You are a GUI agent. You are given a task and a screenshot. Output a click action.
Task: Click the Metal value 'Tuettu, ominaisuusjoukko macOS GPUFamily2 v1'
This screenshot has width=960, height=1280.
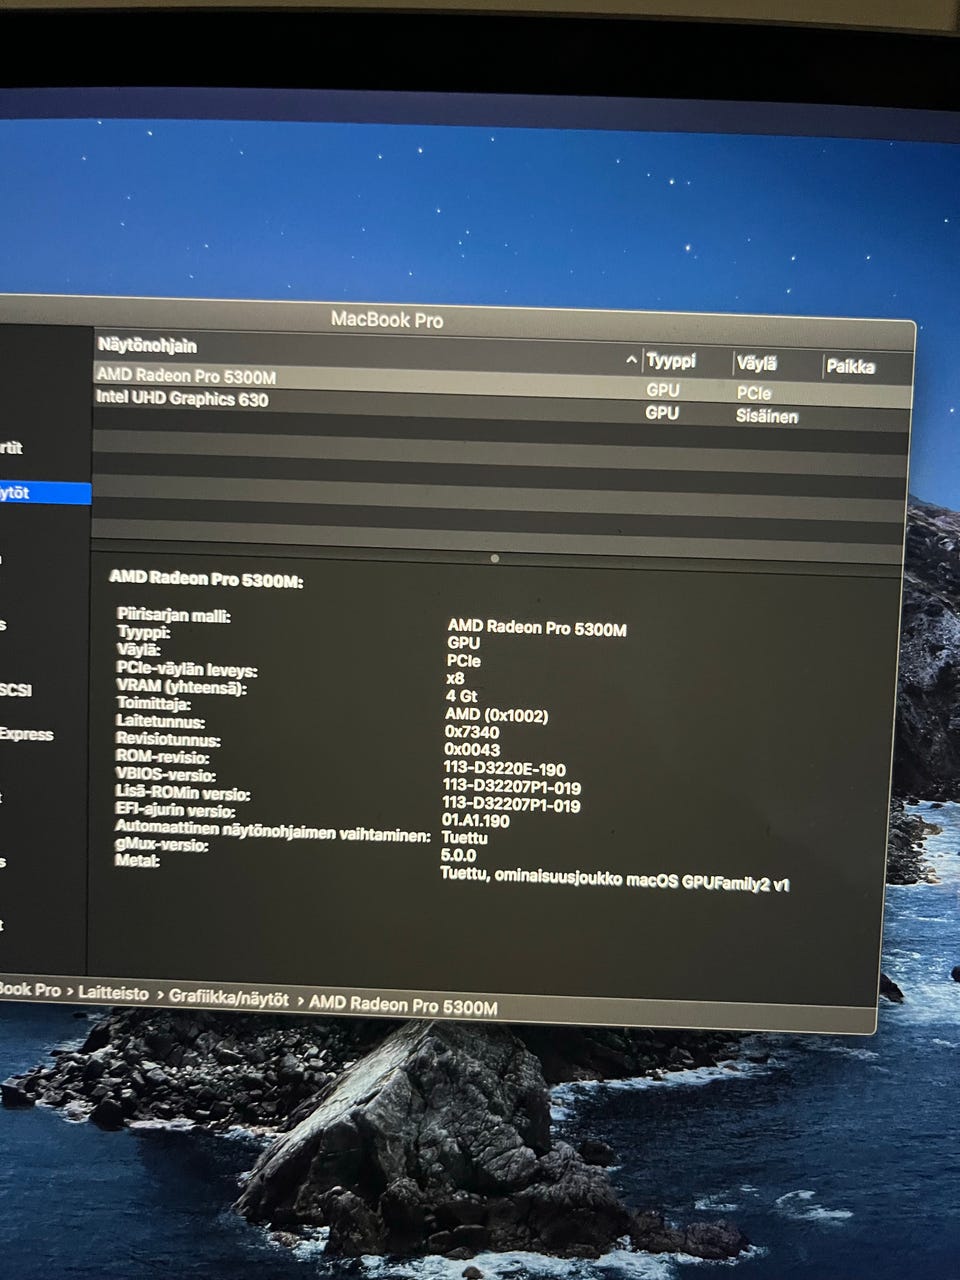[x=615, y=878]
